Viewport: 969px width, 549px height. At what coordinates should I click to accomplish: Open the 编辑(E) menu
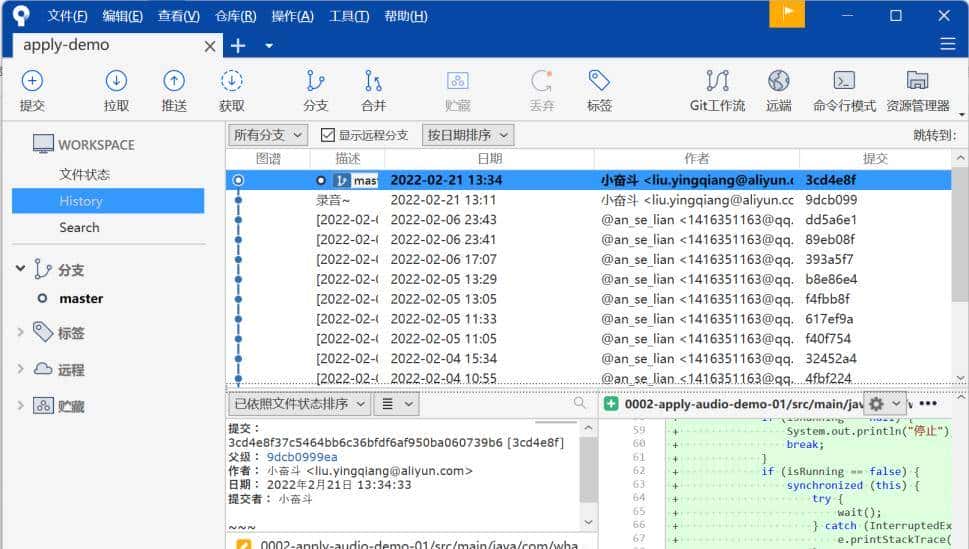[x=122, y=16]
